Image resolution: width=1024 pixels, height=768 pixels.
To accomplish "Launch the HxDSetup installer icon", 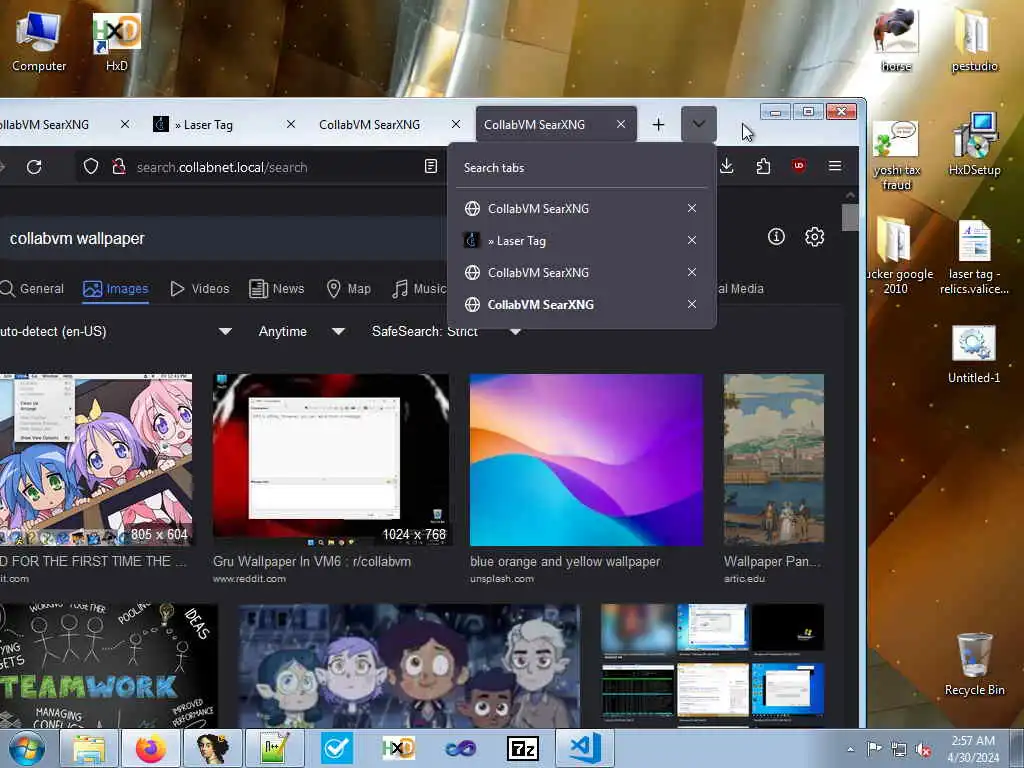I will coord(974,144).
